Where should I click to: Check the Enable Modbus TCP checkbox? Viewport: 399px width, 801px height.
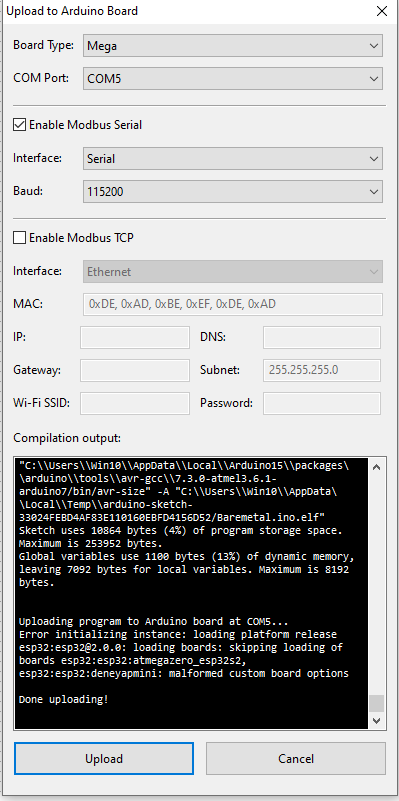point(19,238)
